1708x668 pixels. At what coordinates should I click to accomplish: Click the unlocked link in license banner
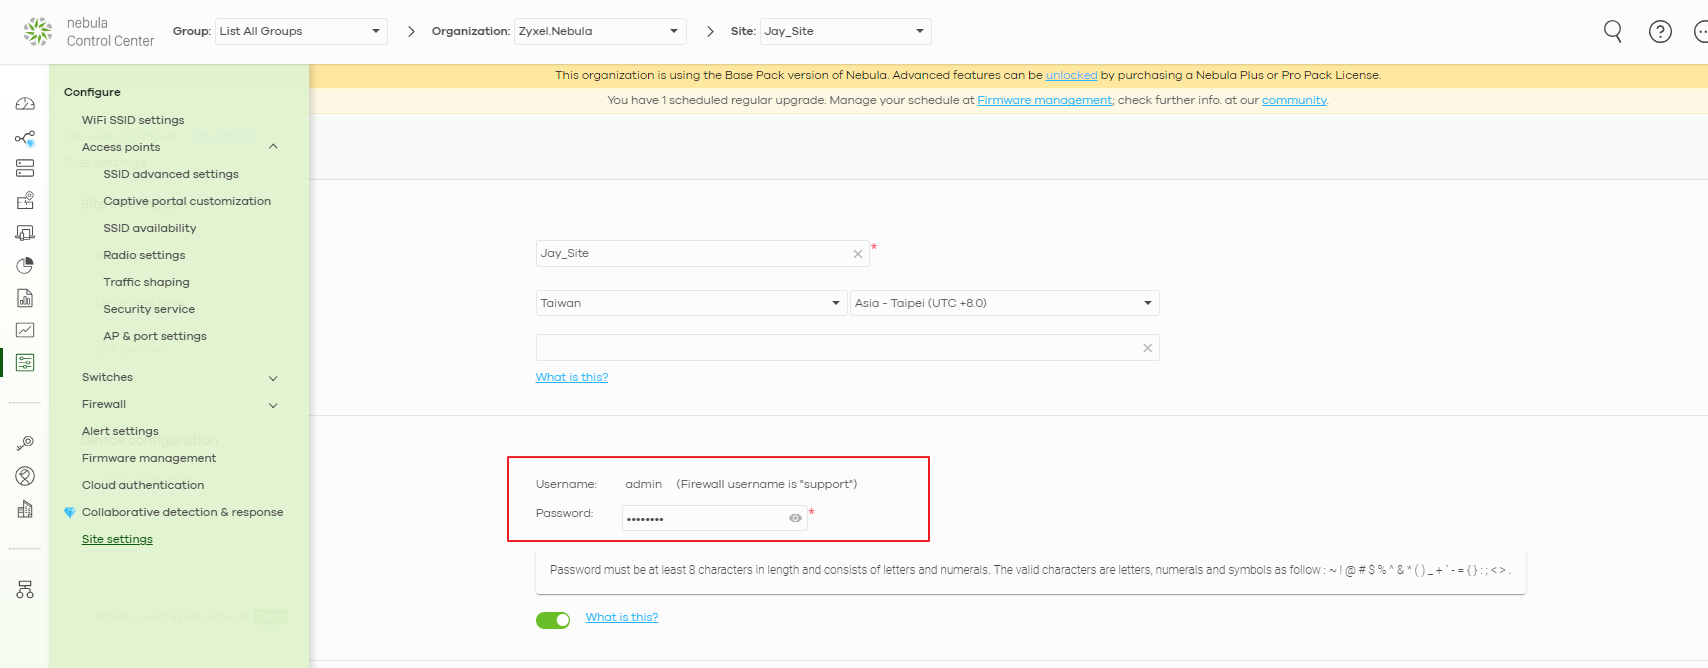pyautogui.click(x=1071, y=75)
